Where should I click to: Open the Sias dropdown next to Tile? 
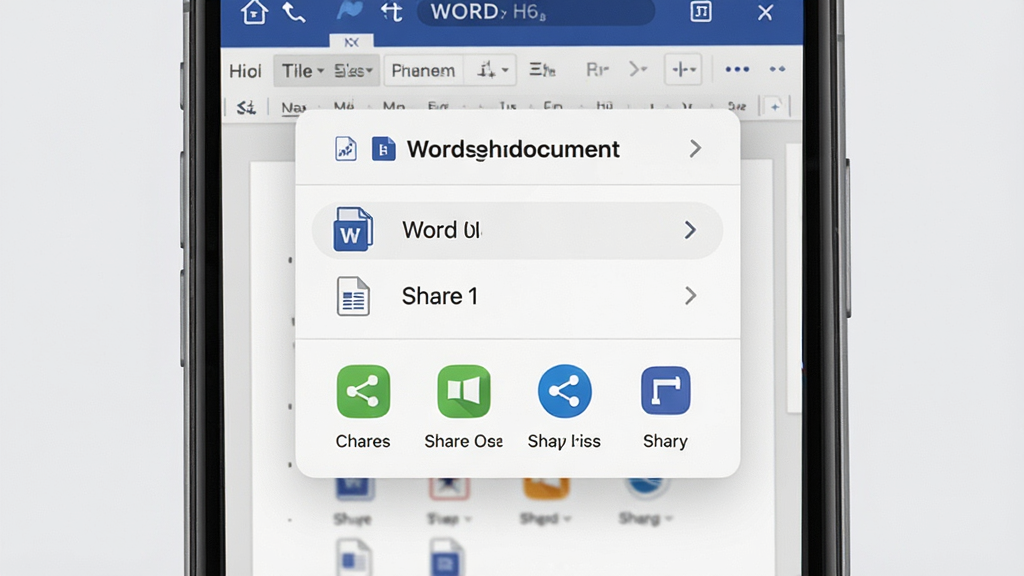[x=353, y=71]
